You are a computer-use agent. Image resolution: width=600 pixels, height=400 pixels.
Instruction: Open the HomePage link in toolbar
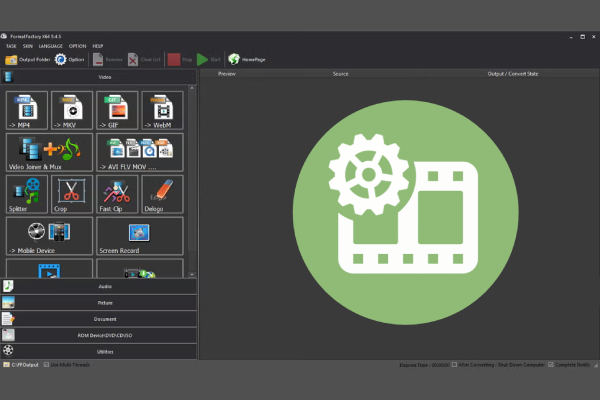click(248, 60)
